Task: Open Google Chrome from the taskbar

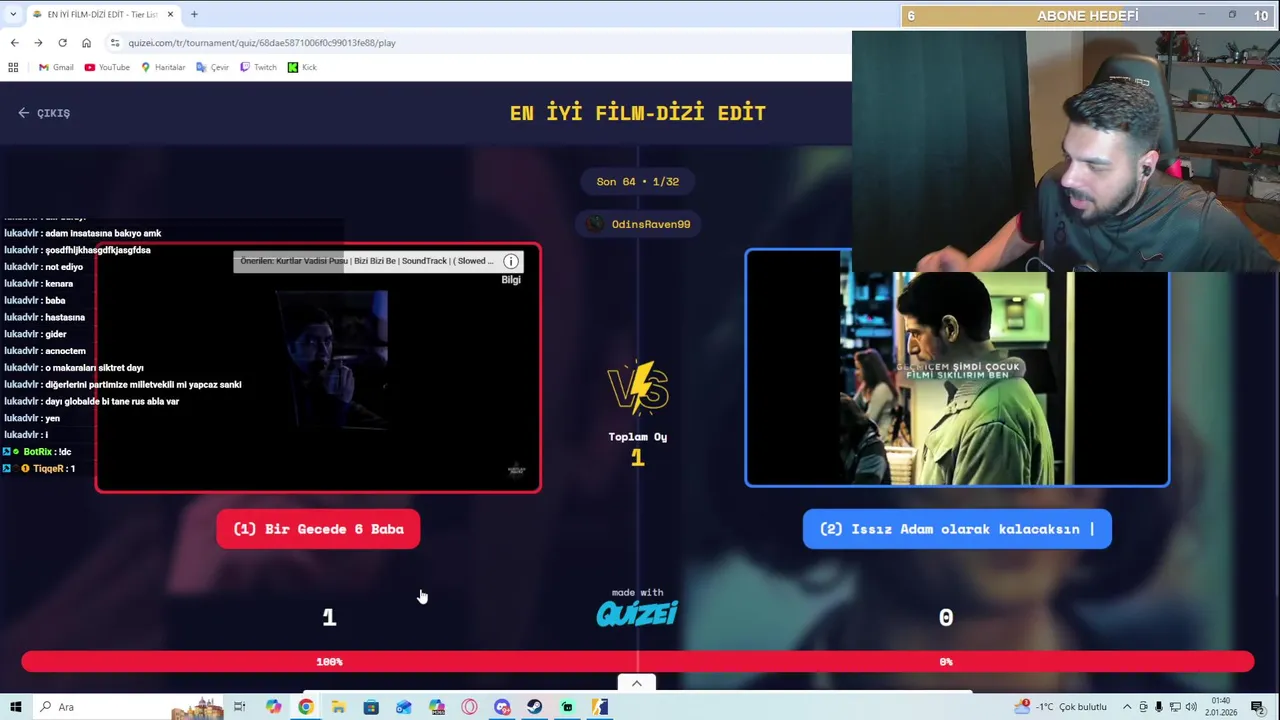Action: [x=306, y=707]
